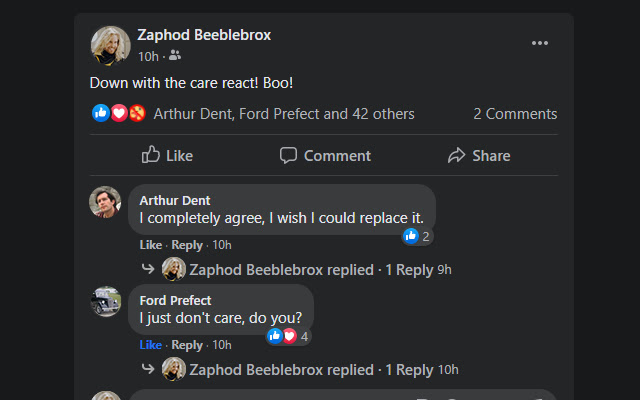Open Zaphod Beeblebrox's profile name link

tap(204, 35)
